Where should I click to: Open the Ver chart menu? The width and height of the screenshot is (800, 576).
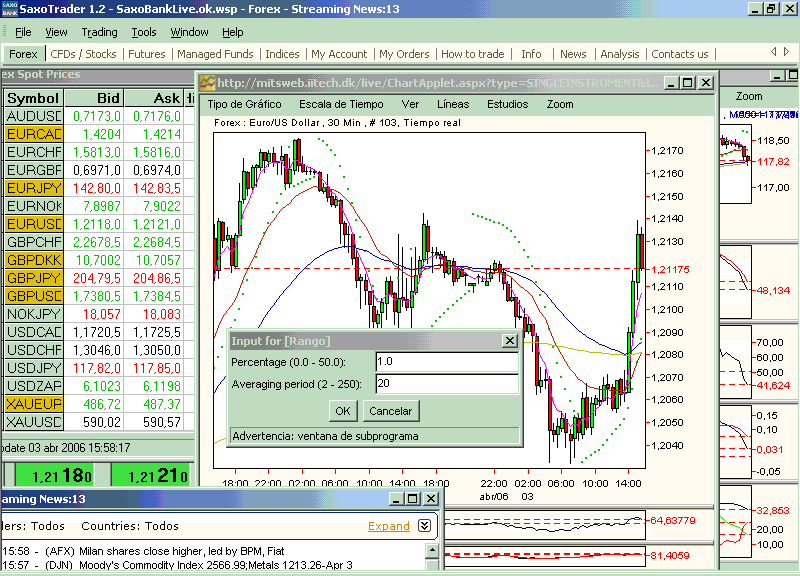point(410,104)
